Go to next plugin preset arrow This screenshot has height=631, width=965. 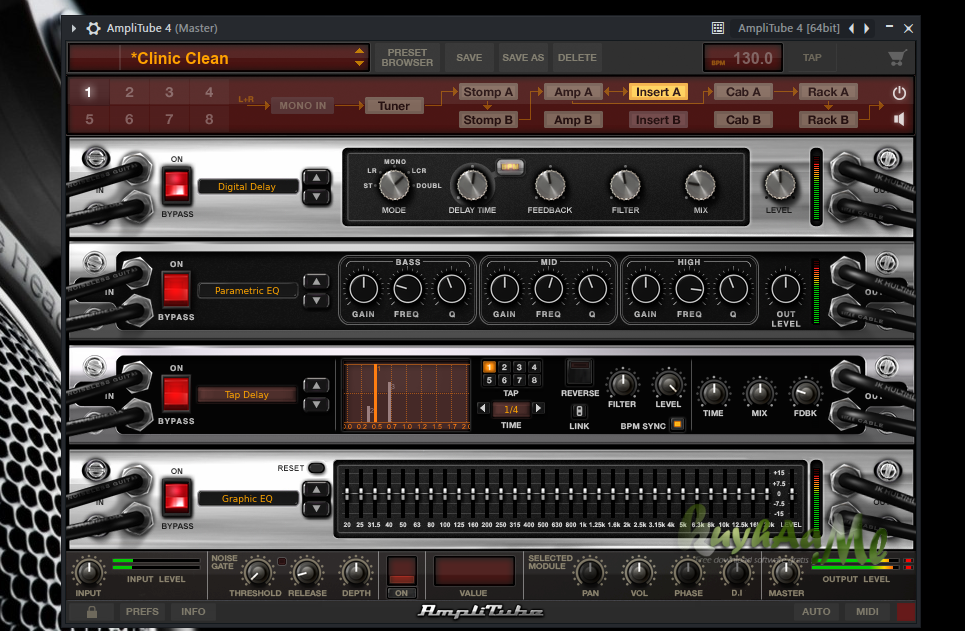867,28
